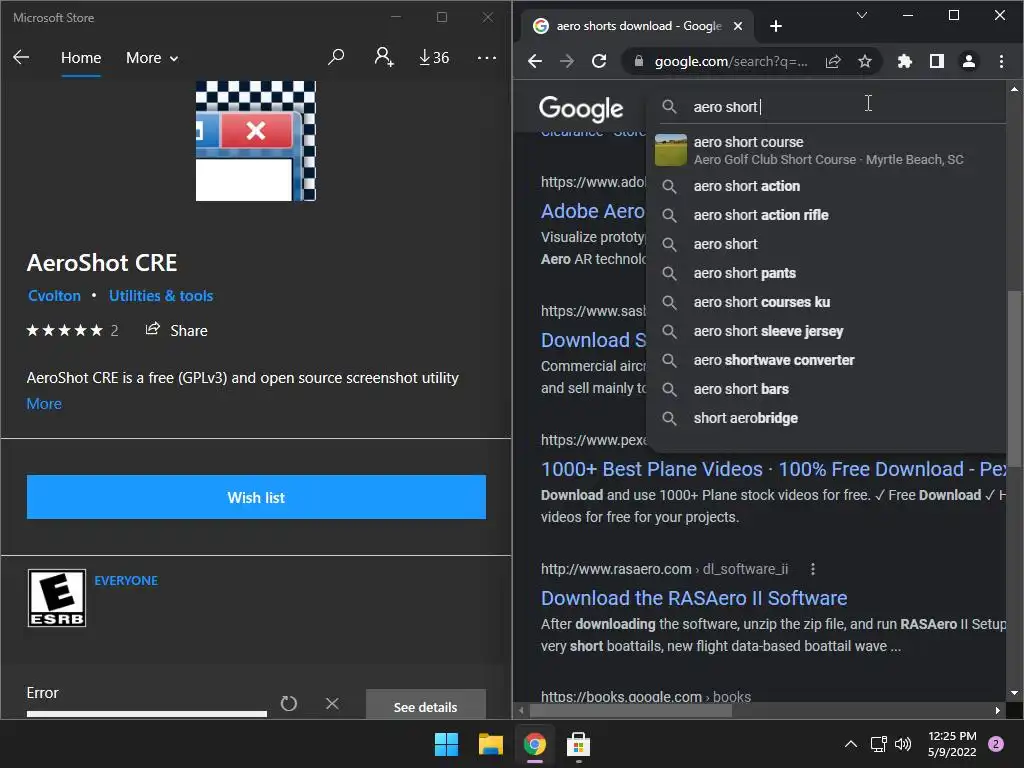Toggle Chrome side panel

(936, 61)
